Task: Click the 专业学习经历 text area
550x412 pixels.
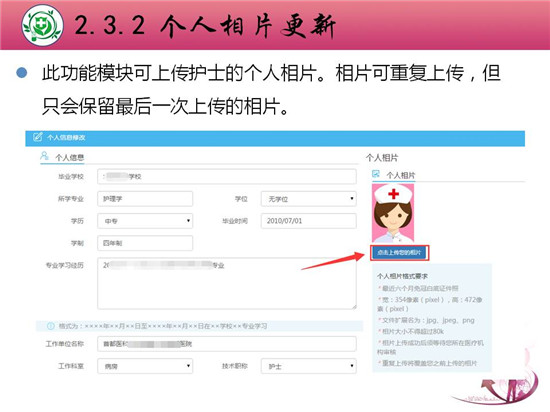Action: 227,283
